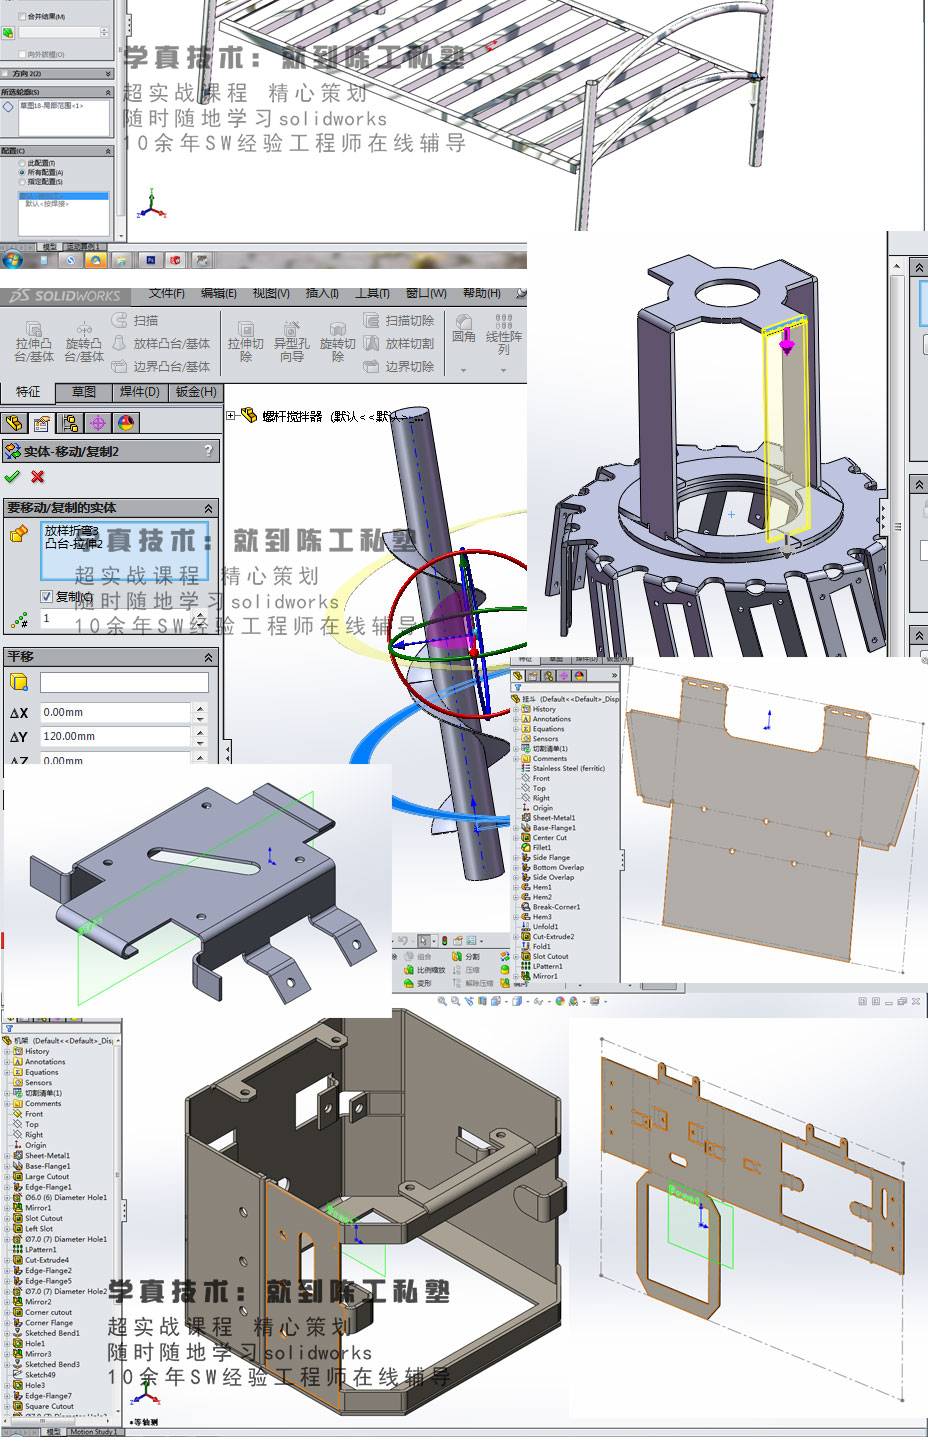Collapse the 平移 translate section
The height and width of the screenshot is (1454, 928).
208,657
